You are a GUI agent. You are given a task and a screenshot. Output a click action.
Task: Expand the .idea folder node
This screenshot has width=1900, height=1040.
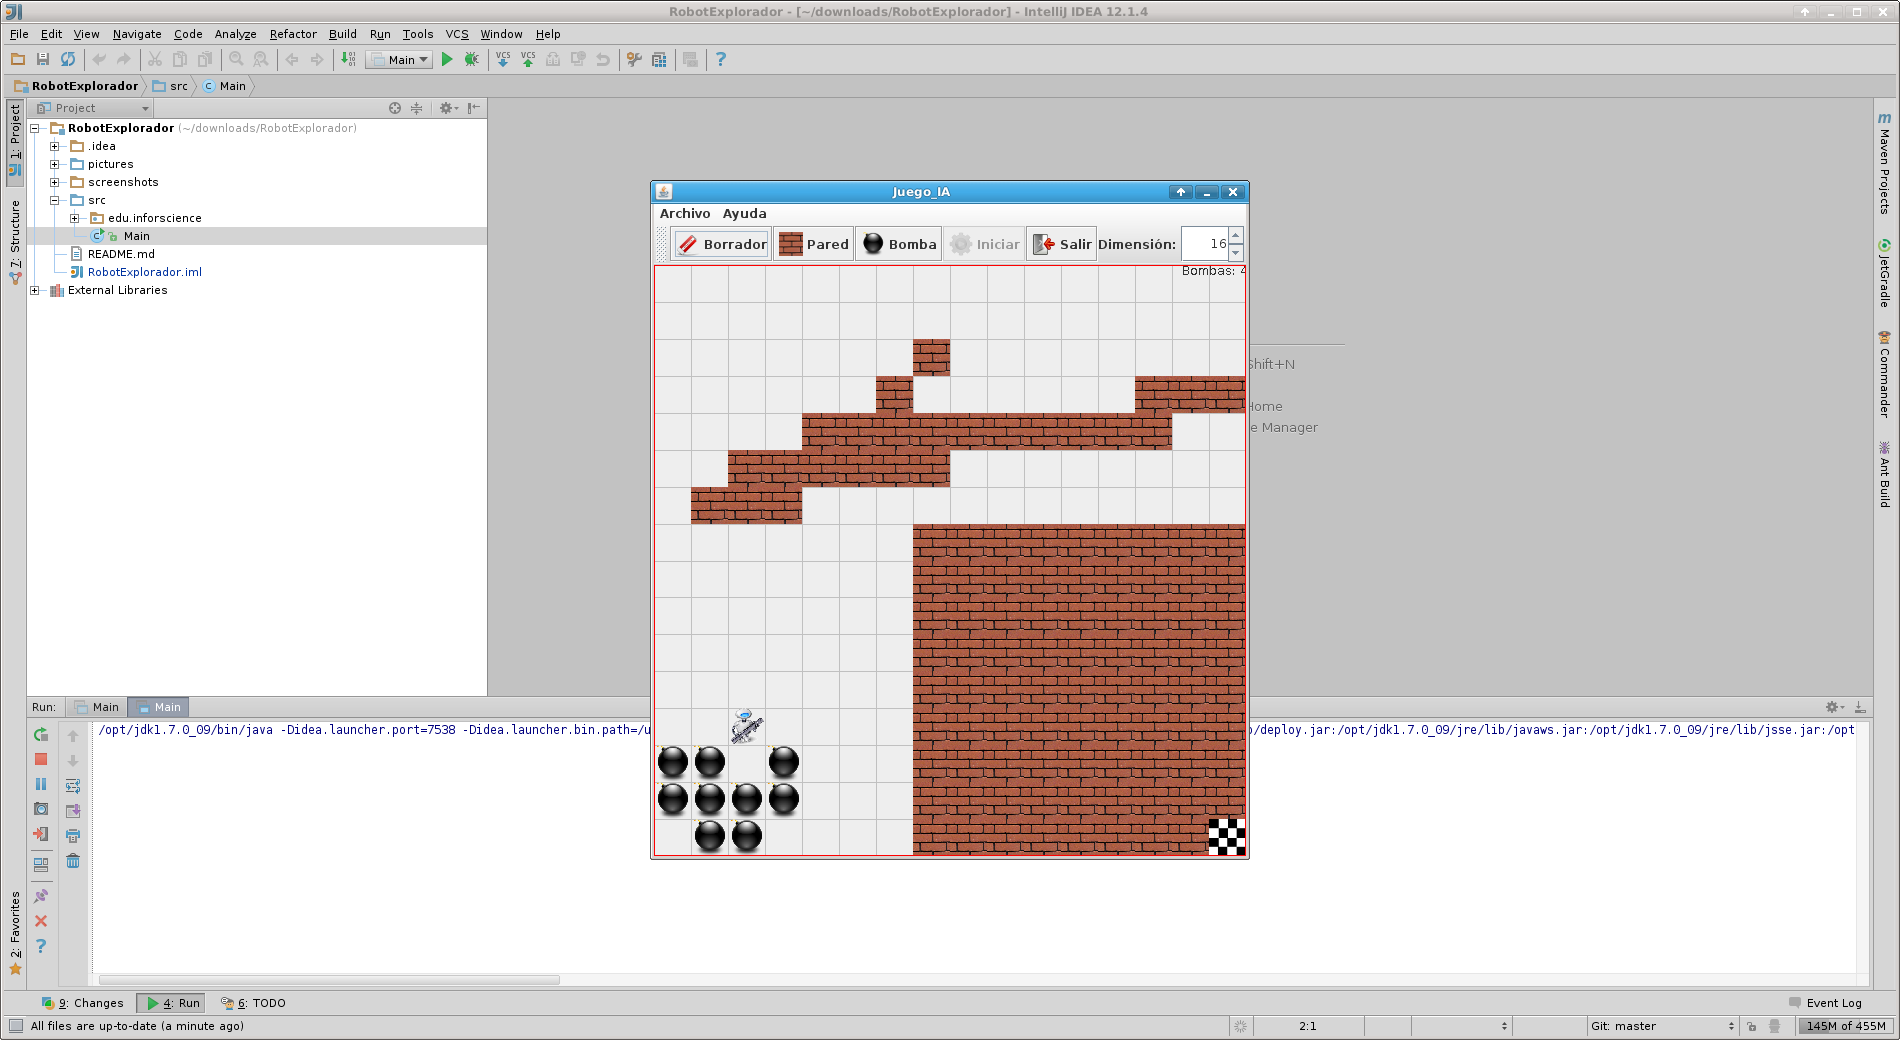(x=55, y=146)
